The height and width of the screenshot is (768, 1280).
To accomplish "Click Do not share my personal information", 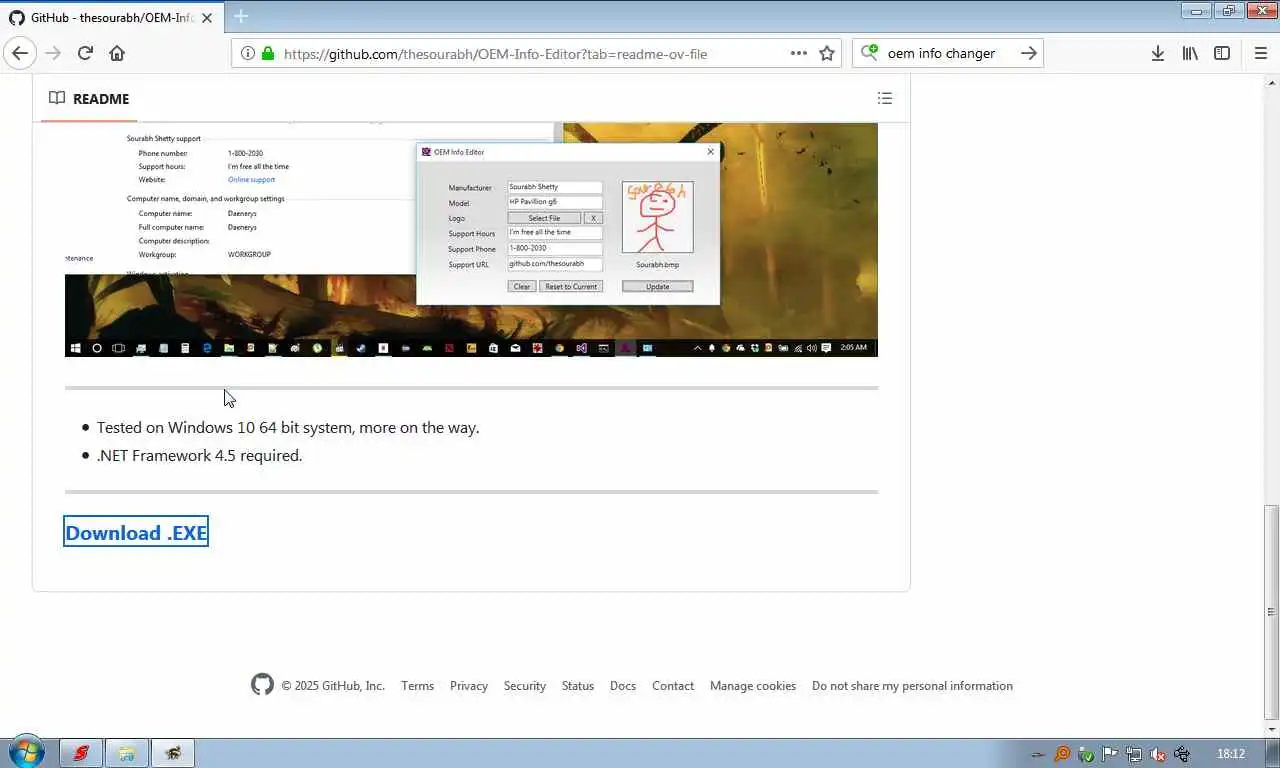I will [912, 686].
